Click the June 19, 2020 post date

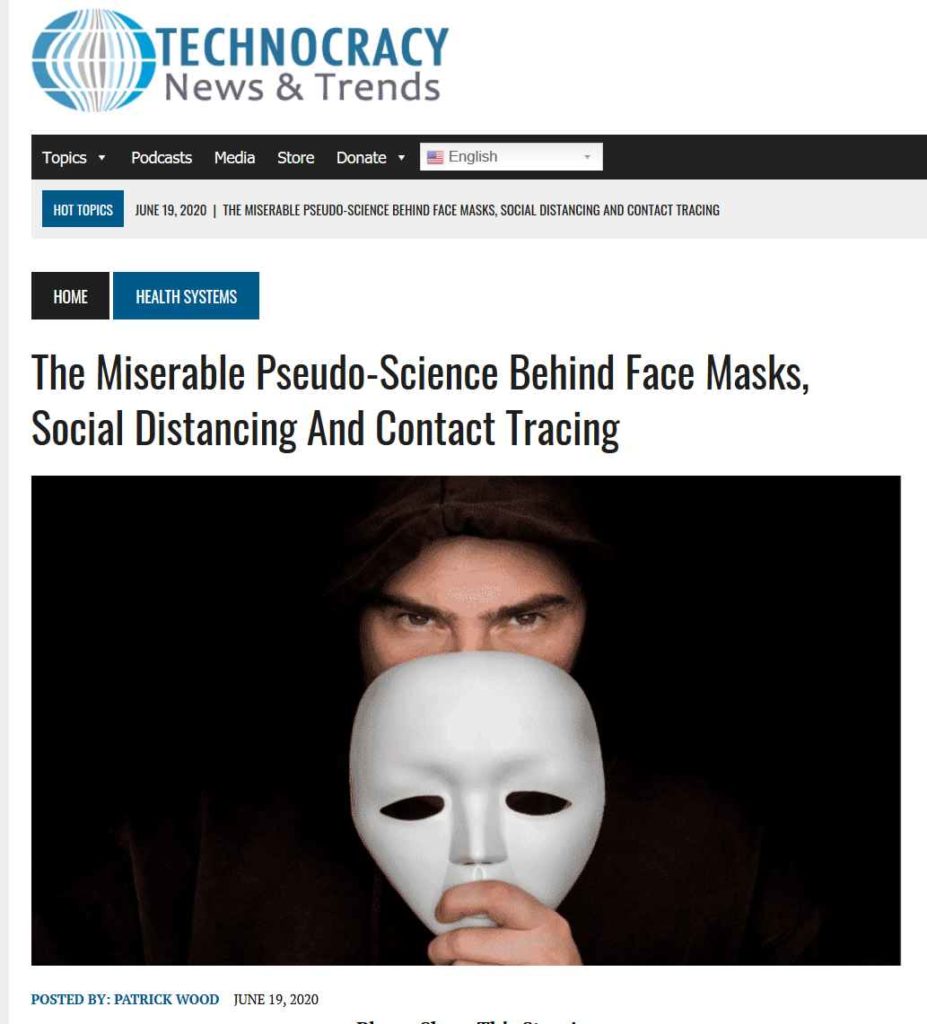click(x=276, y=999)
